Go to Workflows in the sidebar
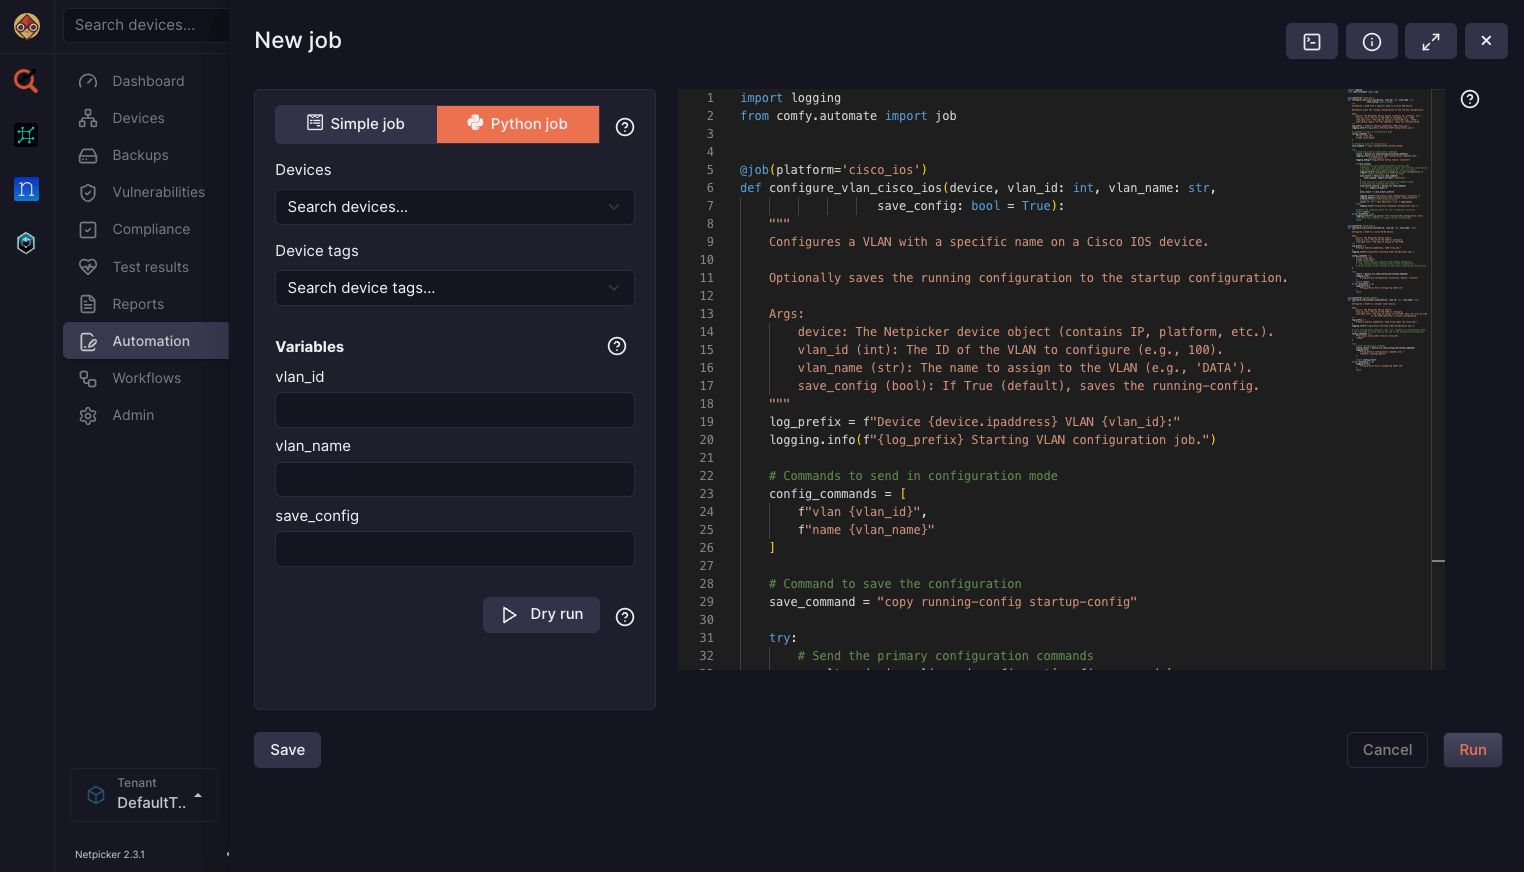The image size is (1524, 872). coord(146,378)
